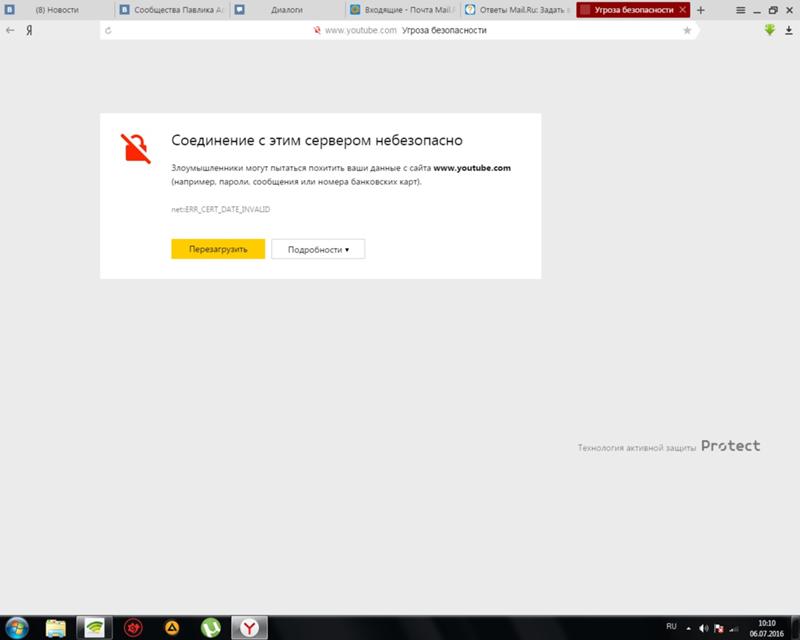Bookmark page with the star icon
Viewport: 800px width, 640px height.
click(687, 31)
